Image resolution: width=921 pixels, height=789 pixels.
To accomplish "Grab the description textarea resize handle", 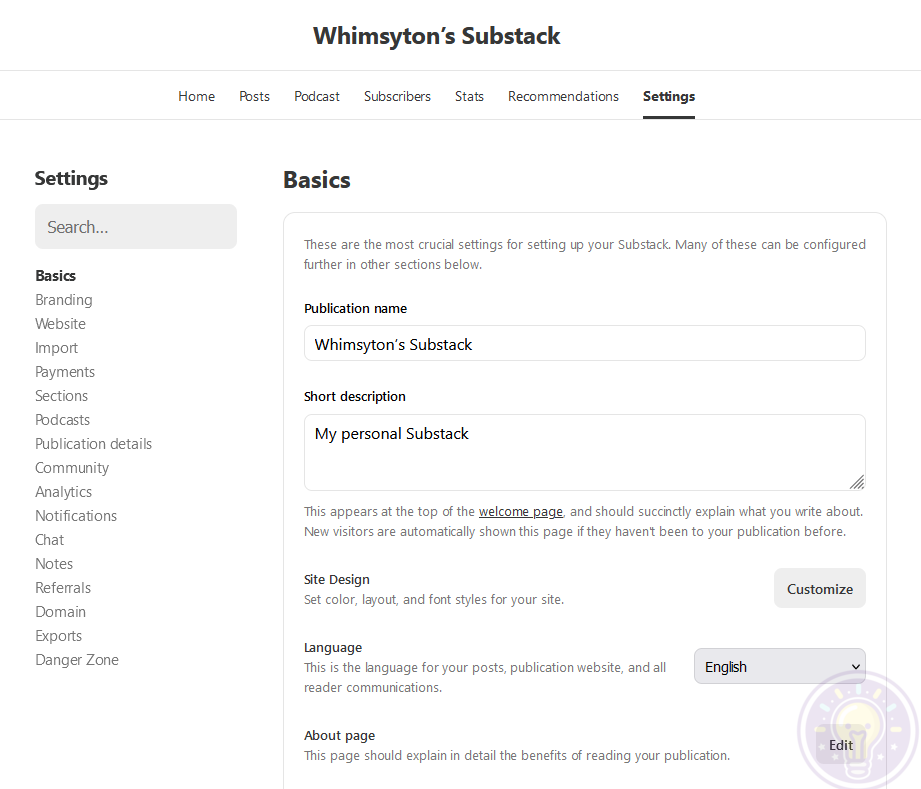I will (857, 482).
